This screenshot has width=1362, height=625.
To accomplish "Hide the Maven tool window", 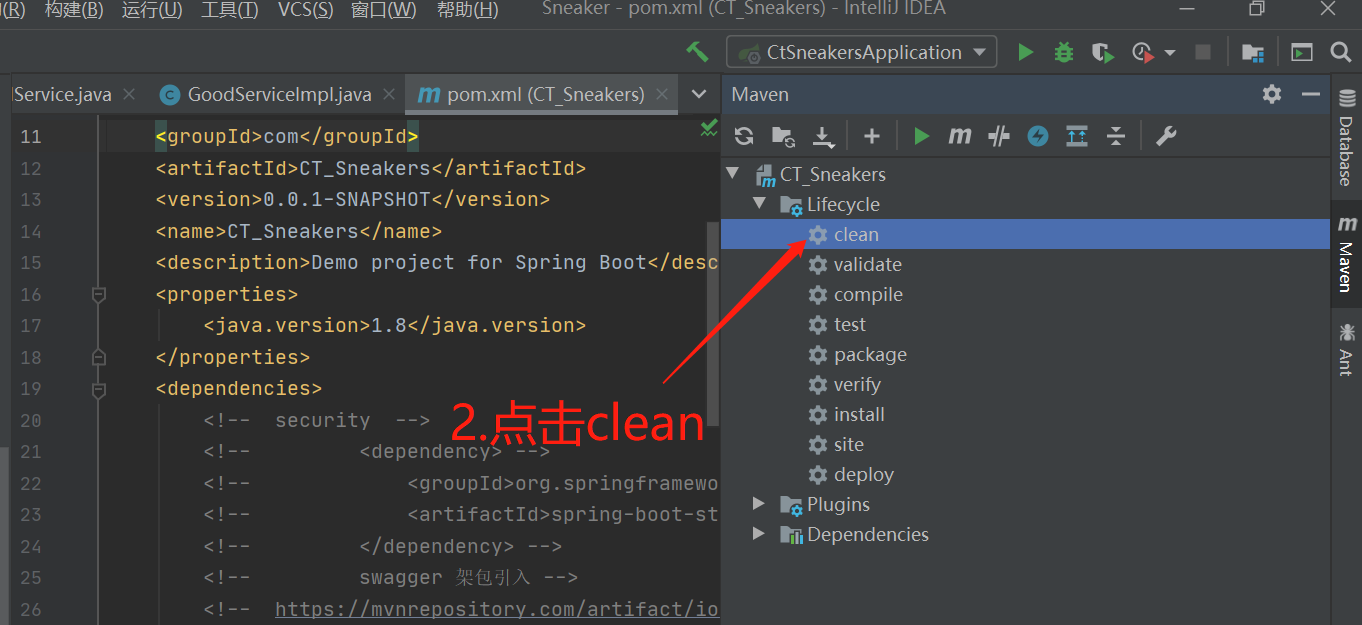I will click(x=1311, y=94).
